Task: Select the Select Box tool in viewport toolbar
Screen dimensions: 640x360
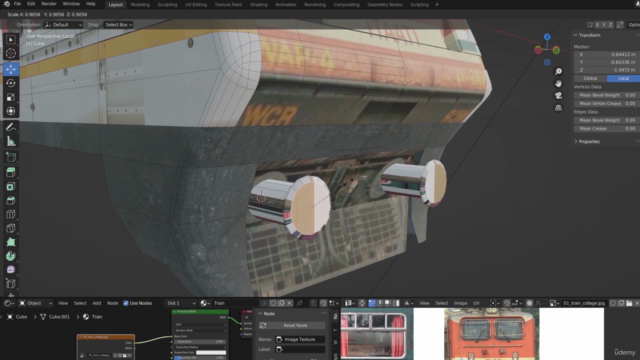Action: coord(11,40)
